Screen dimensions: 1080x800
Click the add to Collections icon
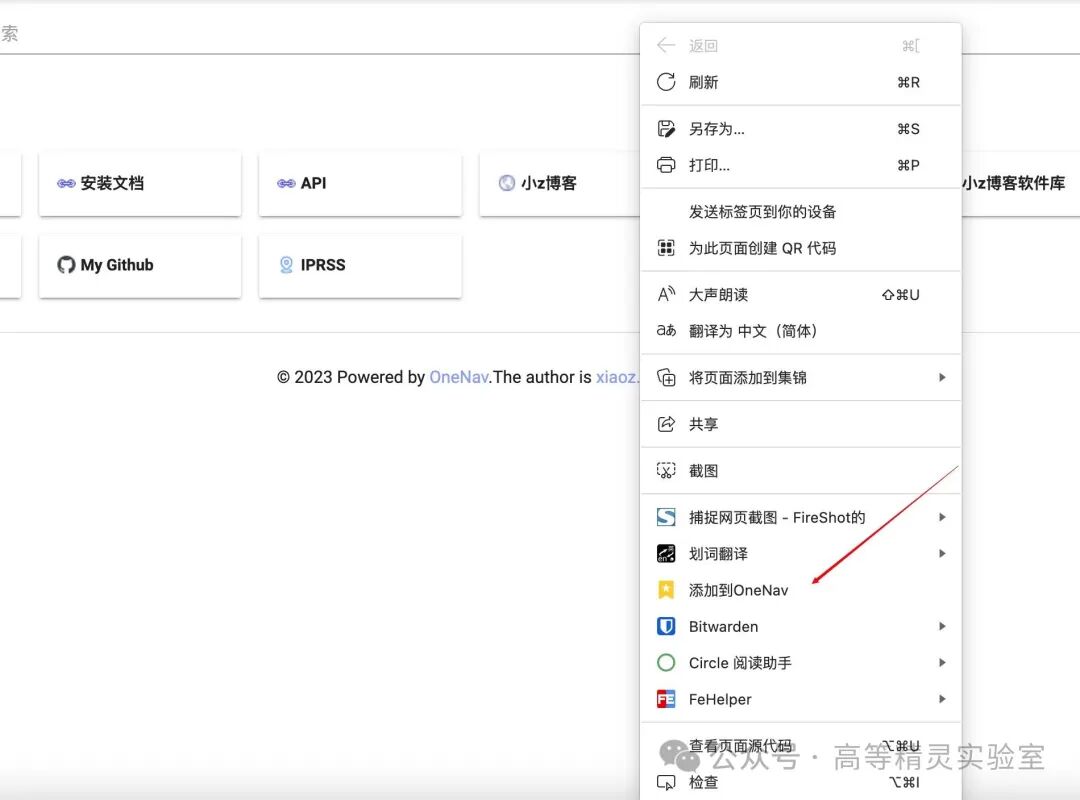coord(665,378)
